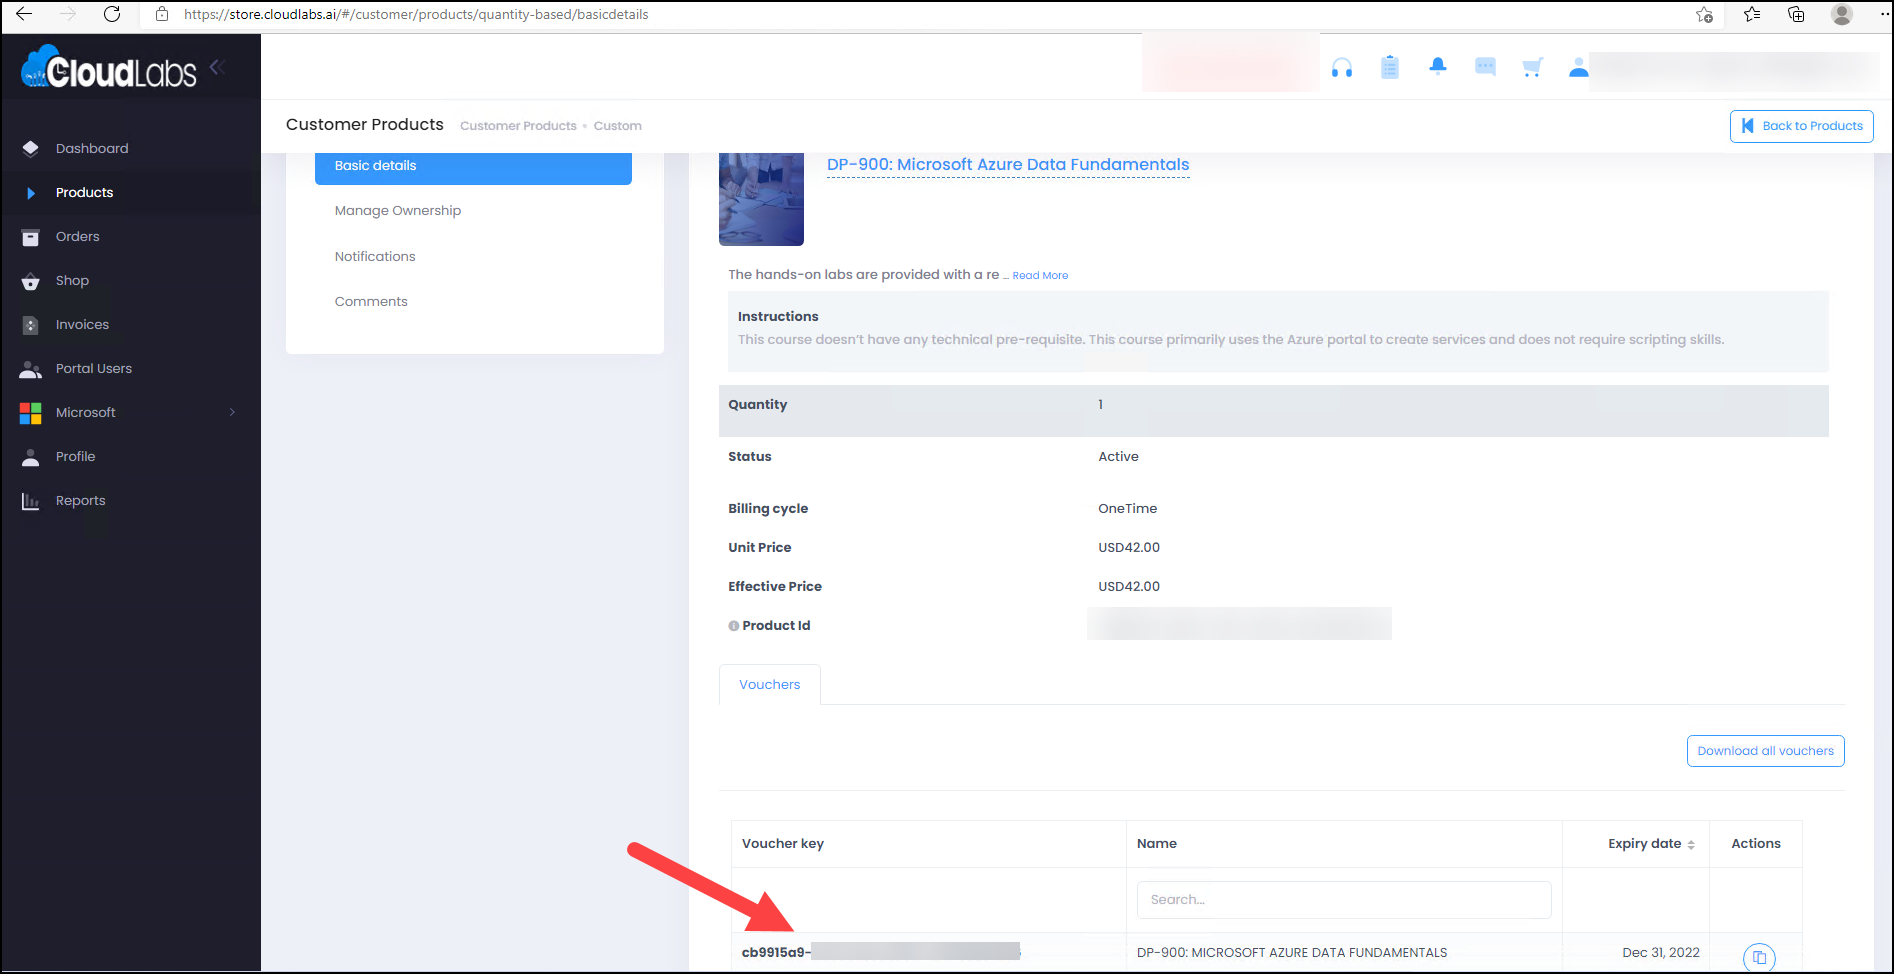Select the Vouchers tab
1894x974 pixels.
pyautogui.click(x=770, y=685)
